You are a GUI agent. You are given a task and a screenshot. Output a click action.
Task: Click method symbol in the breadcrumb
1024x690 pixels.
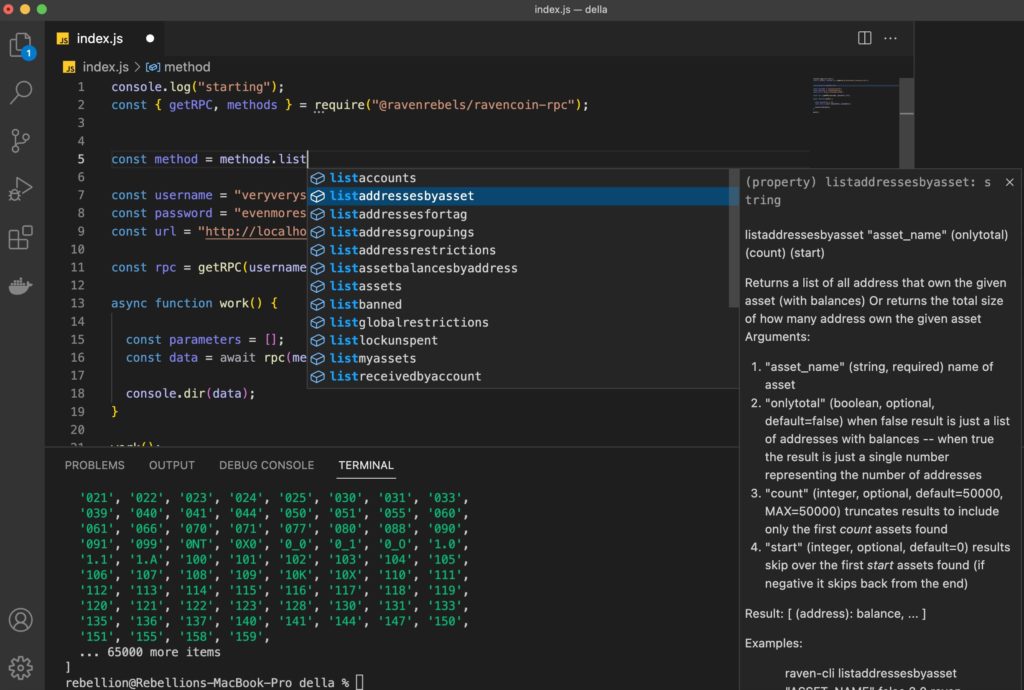187,67
